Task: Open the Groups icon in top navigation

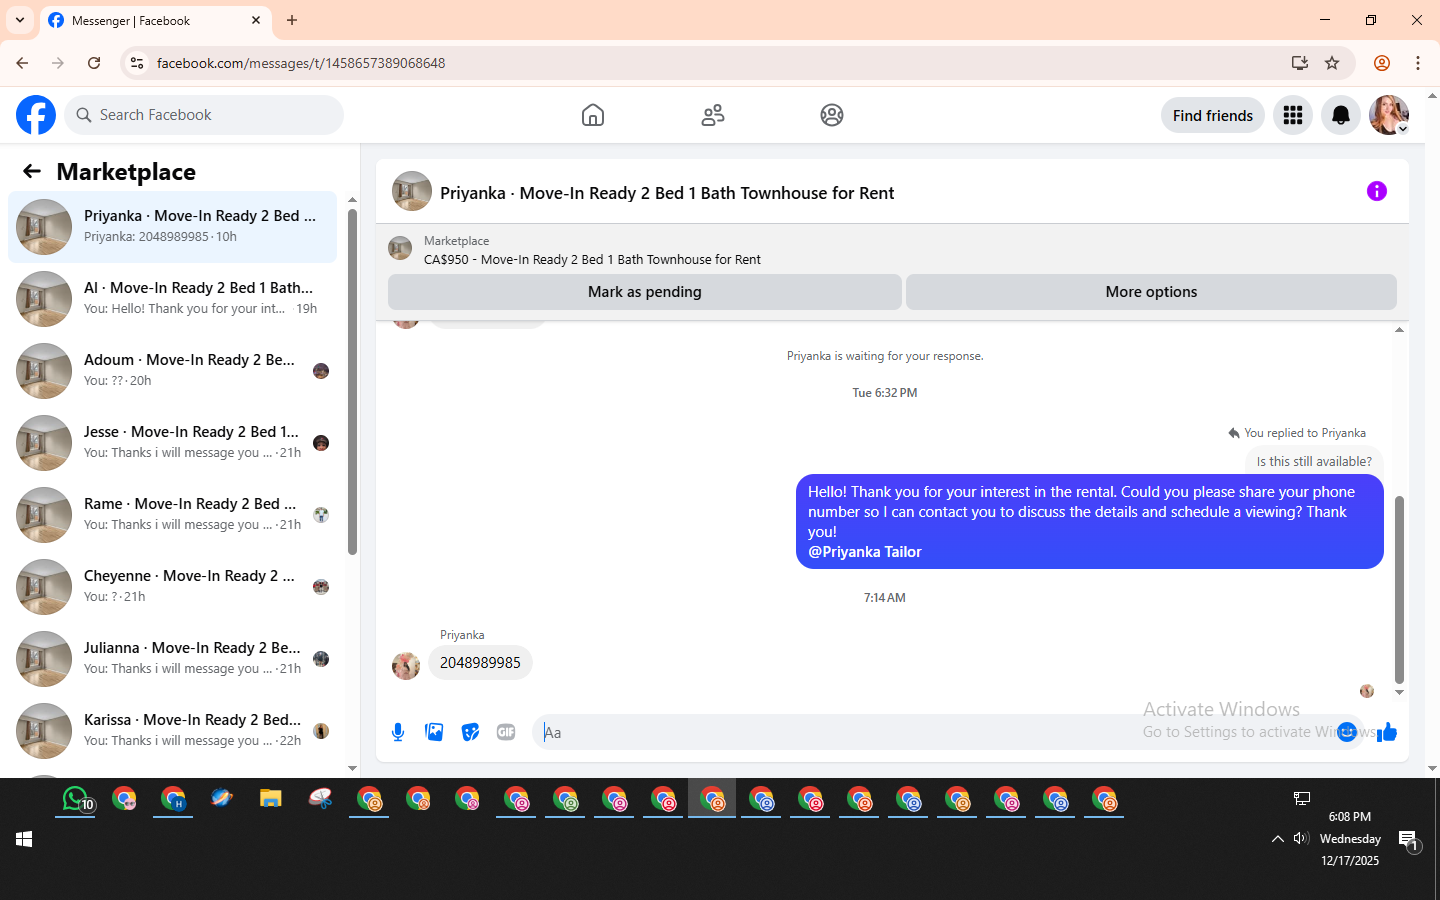Action: (832, 115)
